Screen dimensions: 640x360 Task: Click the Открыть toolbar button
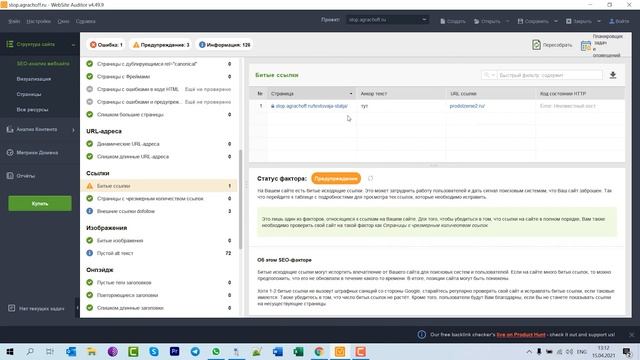click(487, 21)
